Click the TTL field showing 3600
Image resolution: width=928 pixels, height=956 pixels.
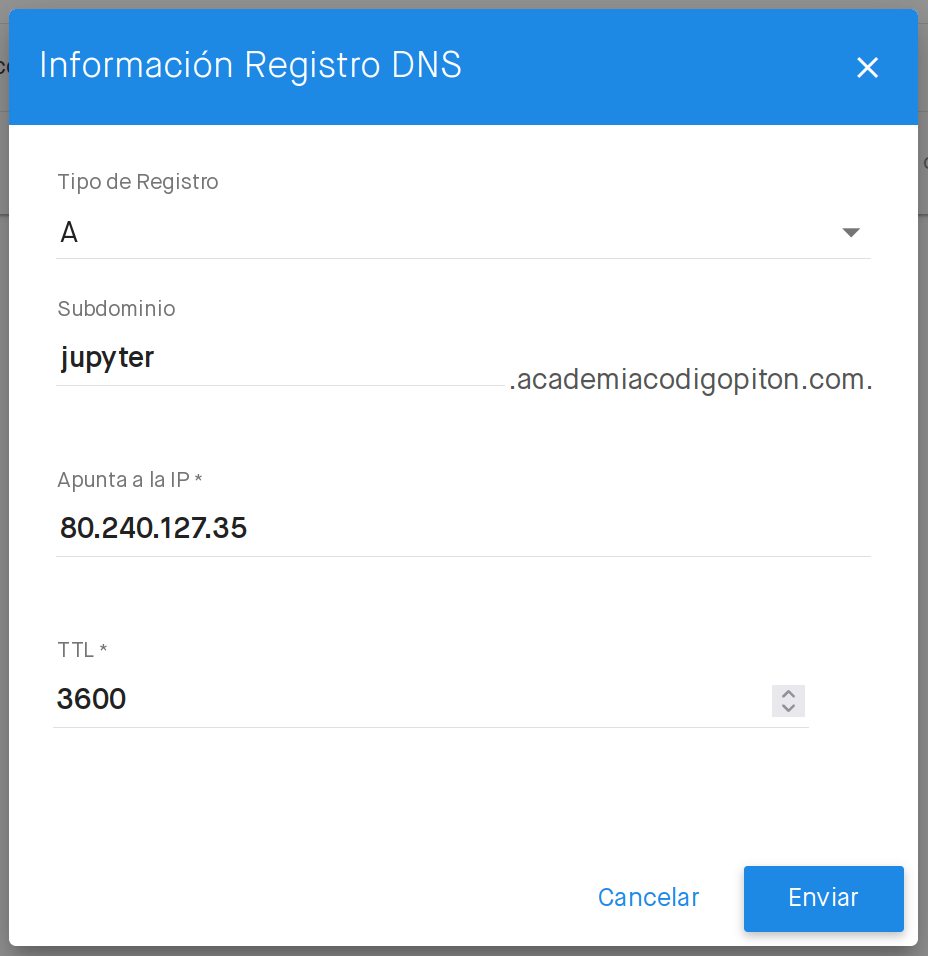coord(430,699)
